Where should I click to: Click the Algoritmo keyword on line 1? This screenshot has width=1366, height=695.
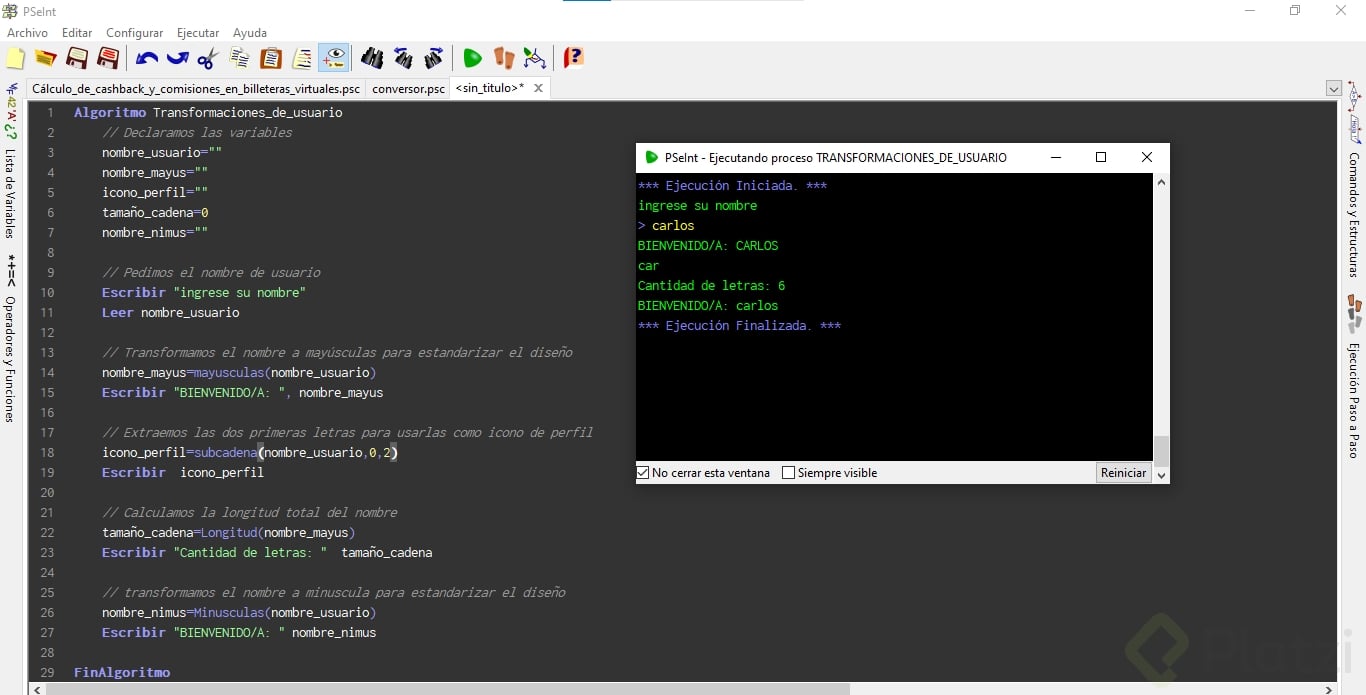(110, 112)
